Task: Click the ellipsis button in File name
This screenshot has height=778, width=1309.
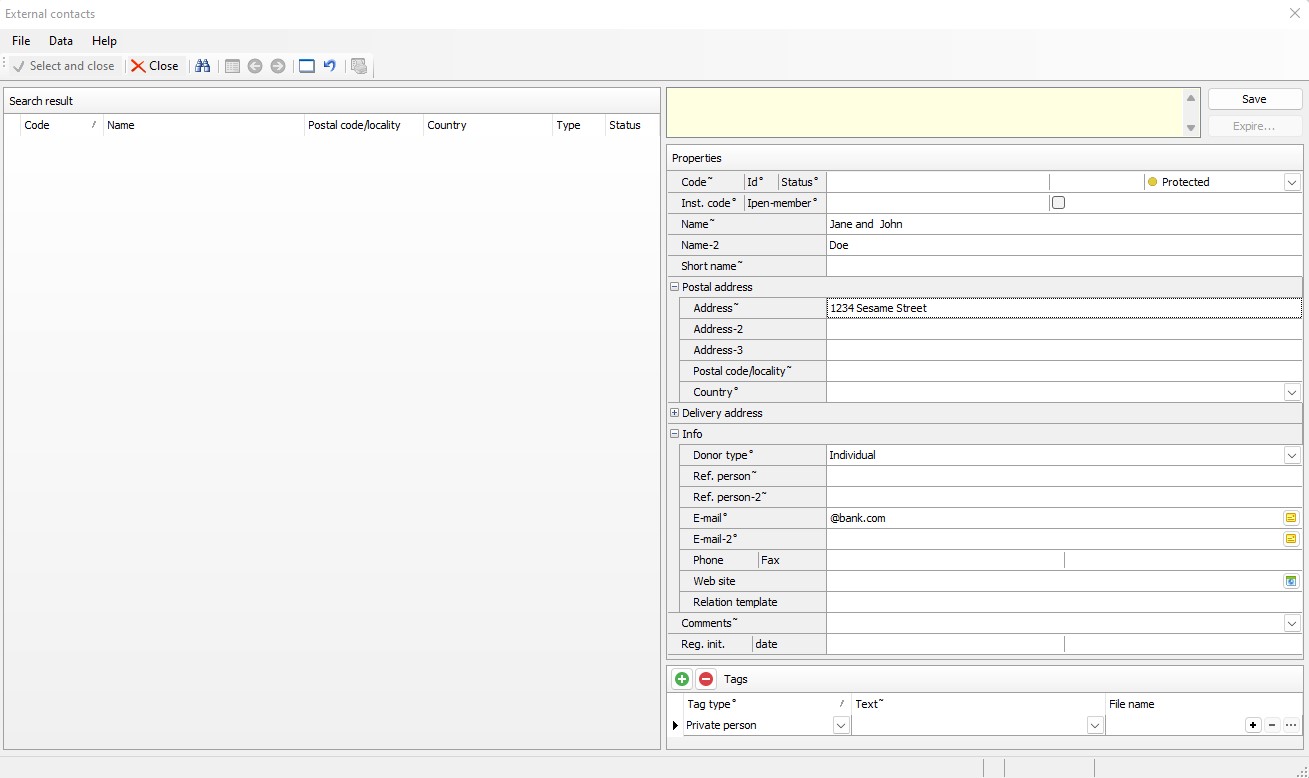Action: (1291, 725)
